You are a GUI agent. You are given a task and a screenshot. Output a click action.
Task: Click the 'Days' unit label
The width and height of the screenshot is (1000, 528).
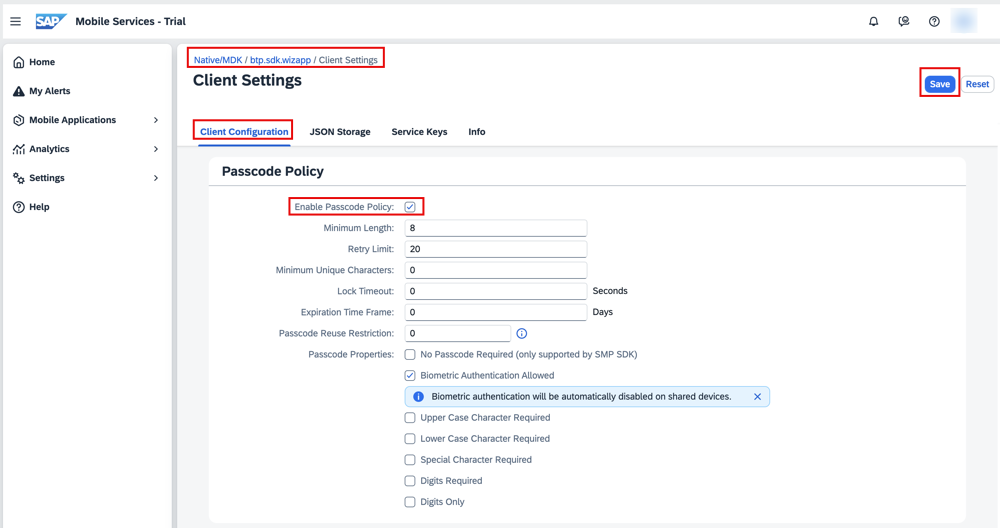(603, 312)
